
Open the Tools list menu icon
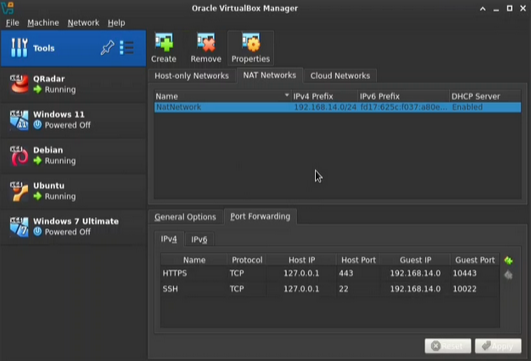pos(127,48)
